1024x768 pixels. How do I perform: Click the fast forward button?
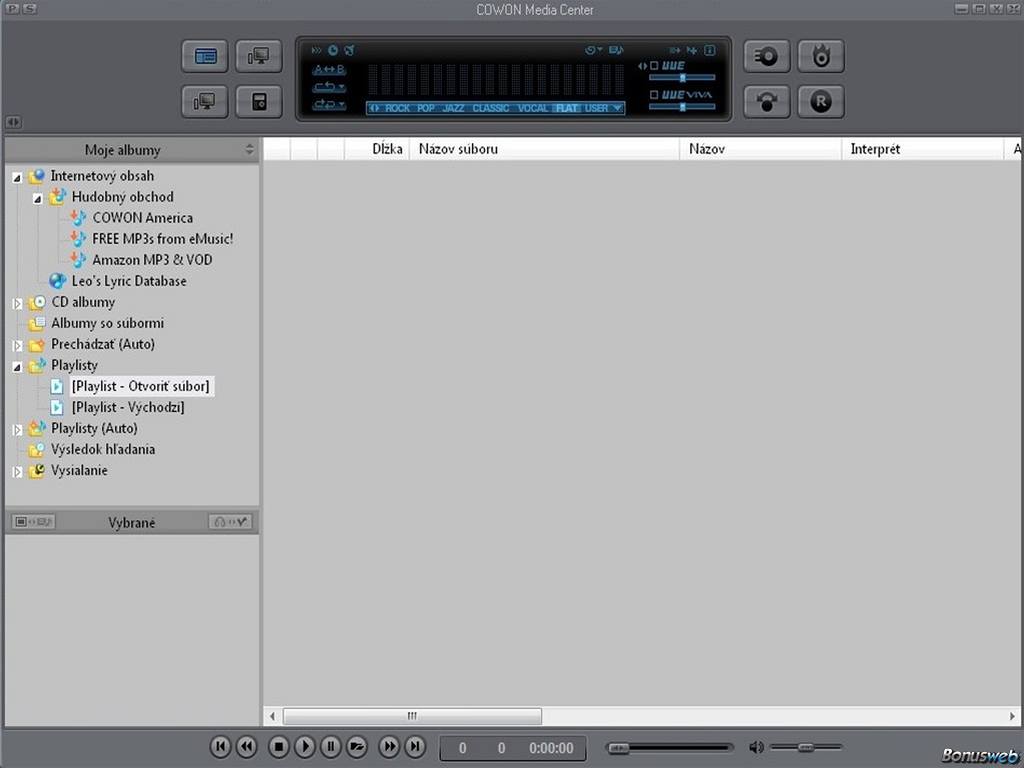click(x=389, y=746)
